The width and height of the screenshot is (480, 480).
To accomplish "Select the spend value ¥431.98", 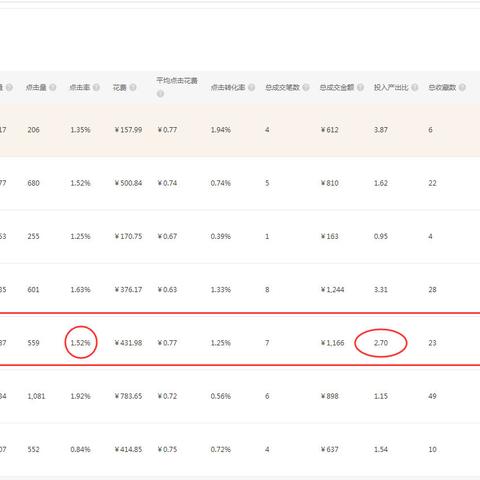I will [128, 343].
